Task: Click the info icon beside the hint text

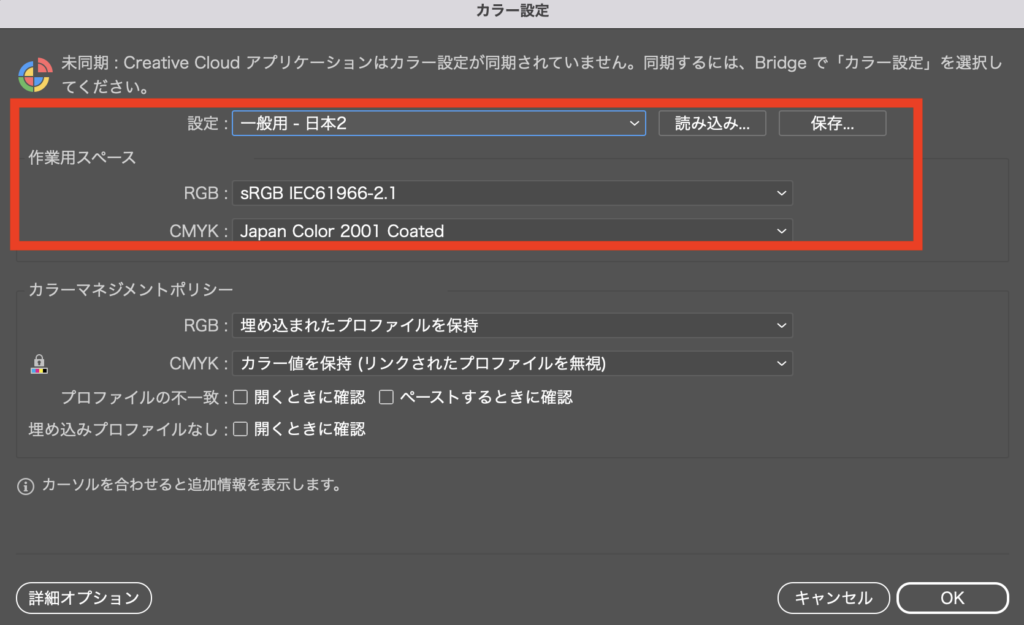Action: [26, 486]
